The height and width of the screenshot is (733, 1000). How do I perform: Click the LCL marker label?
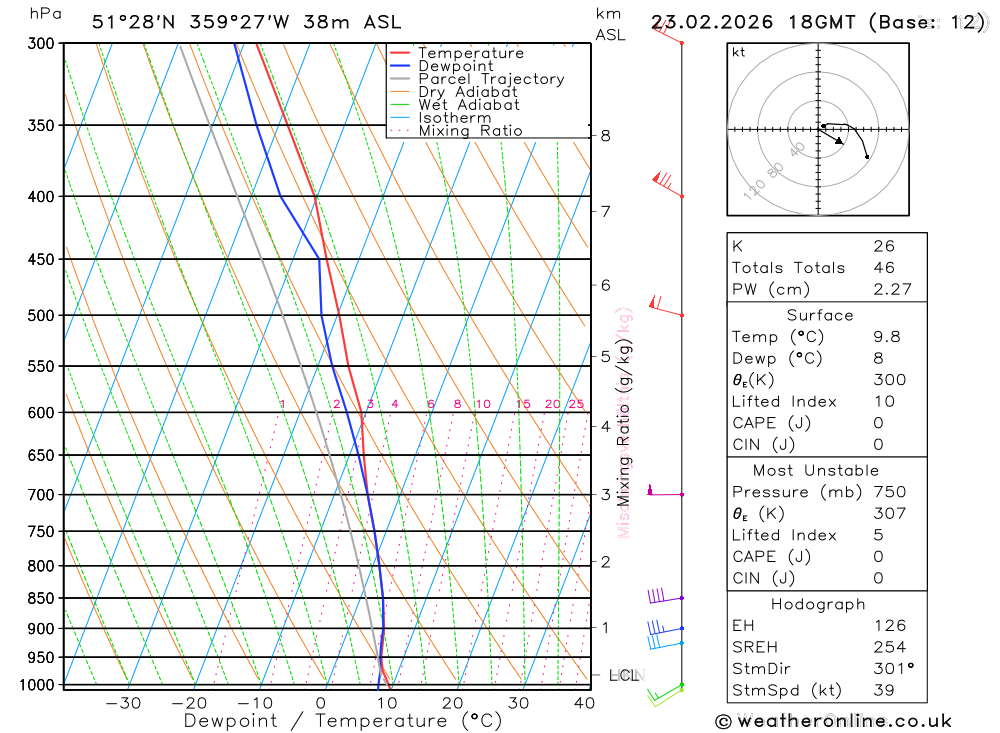[x=624, y=675]
